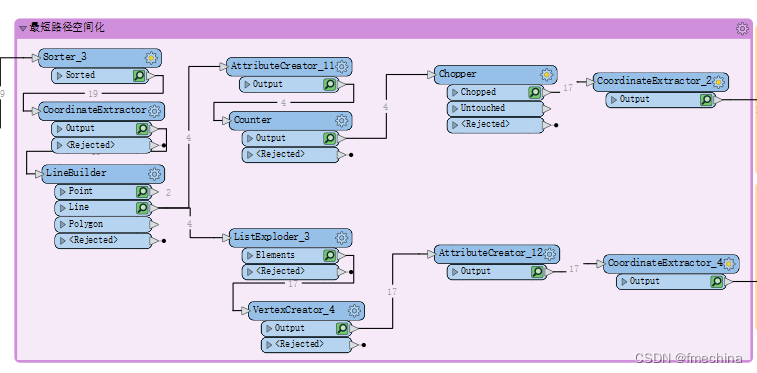The image size is (757, 373).
Task: Open Sorter_3 parameters gear icon
Action: 151,58
